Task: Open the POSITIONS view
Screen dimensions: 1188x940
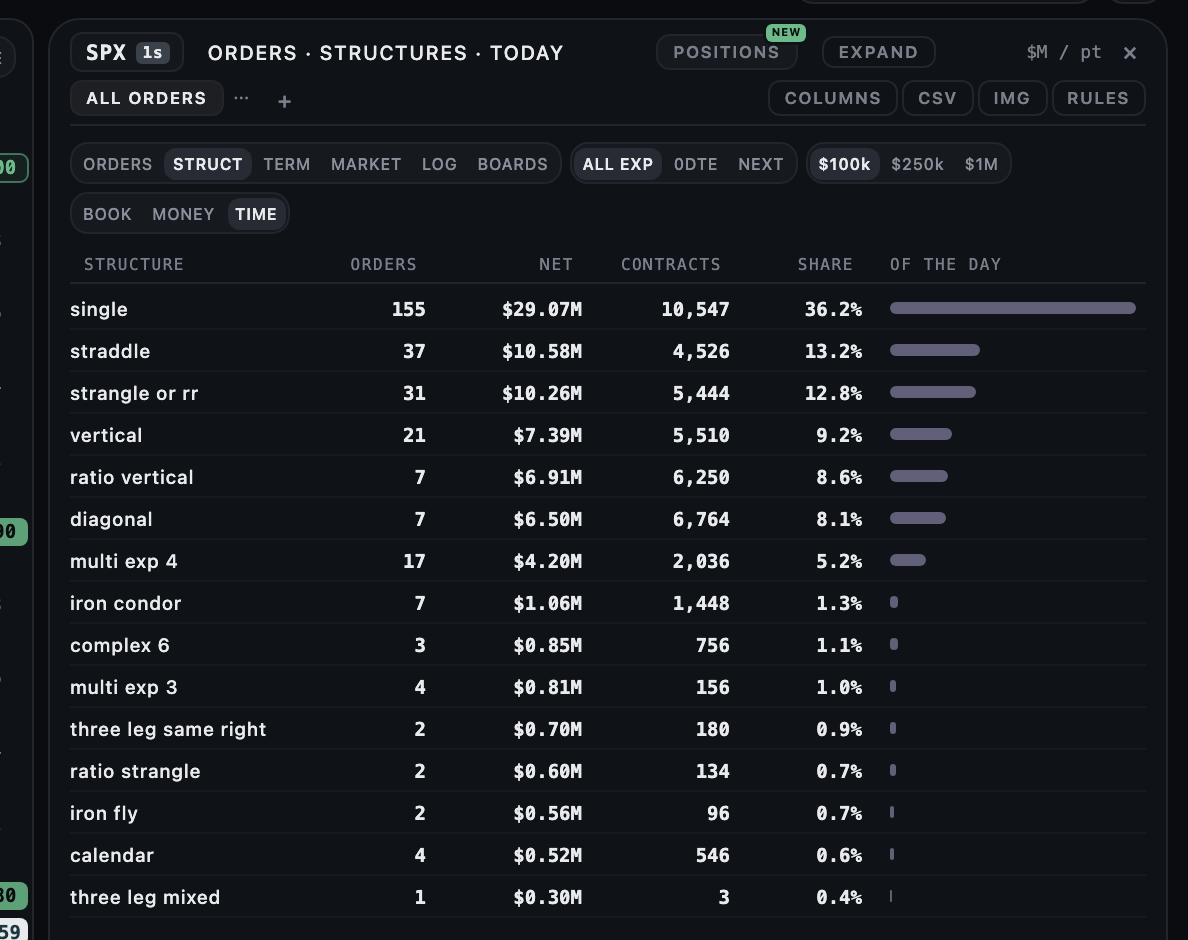Action: coord(726,52)
